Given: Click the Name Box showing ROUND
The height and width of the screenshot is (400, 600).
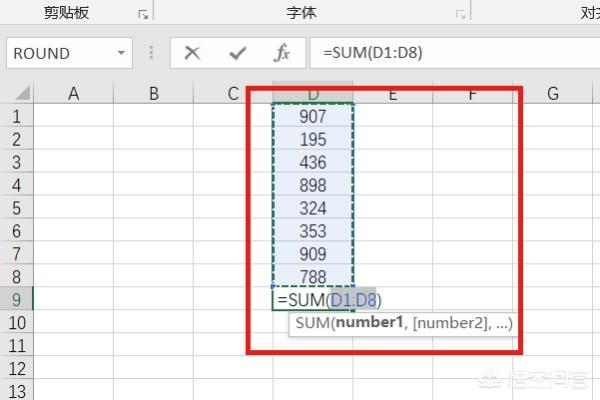Looking at the screenshot, I should tap(69, 53).
